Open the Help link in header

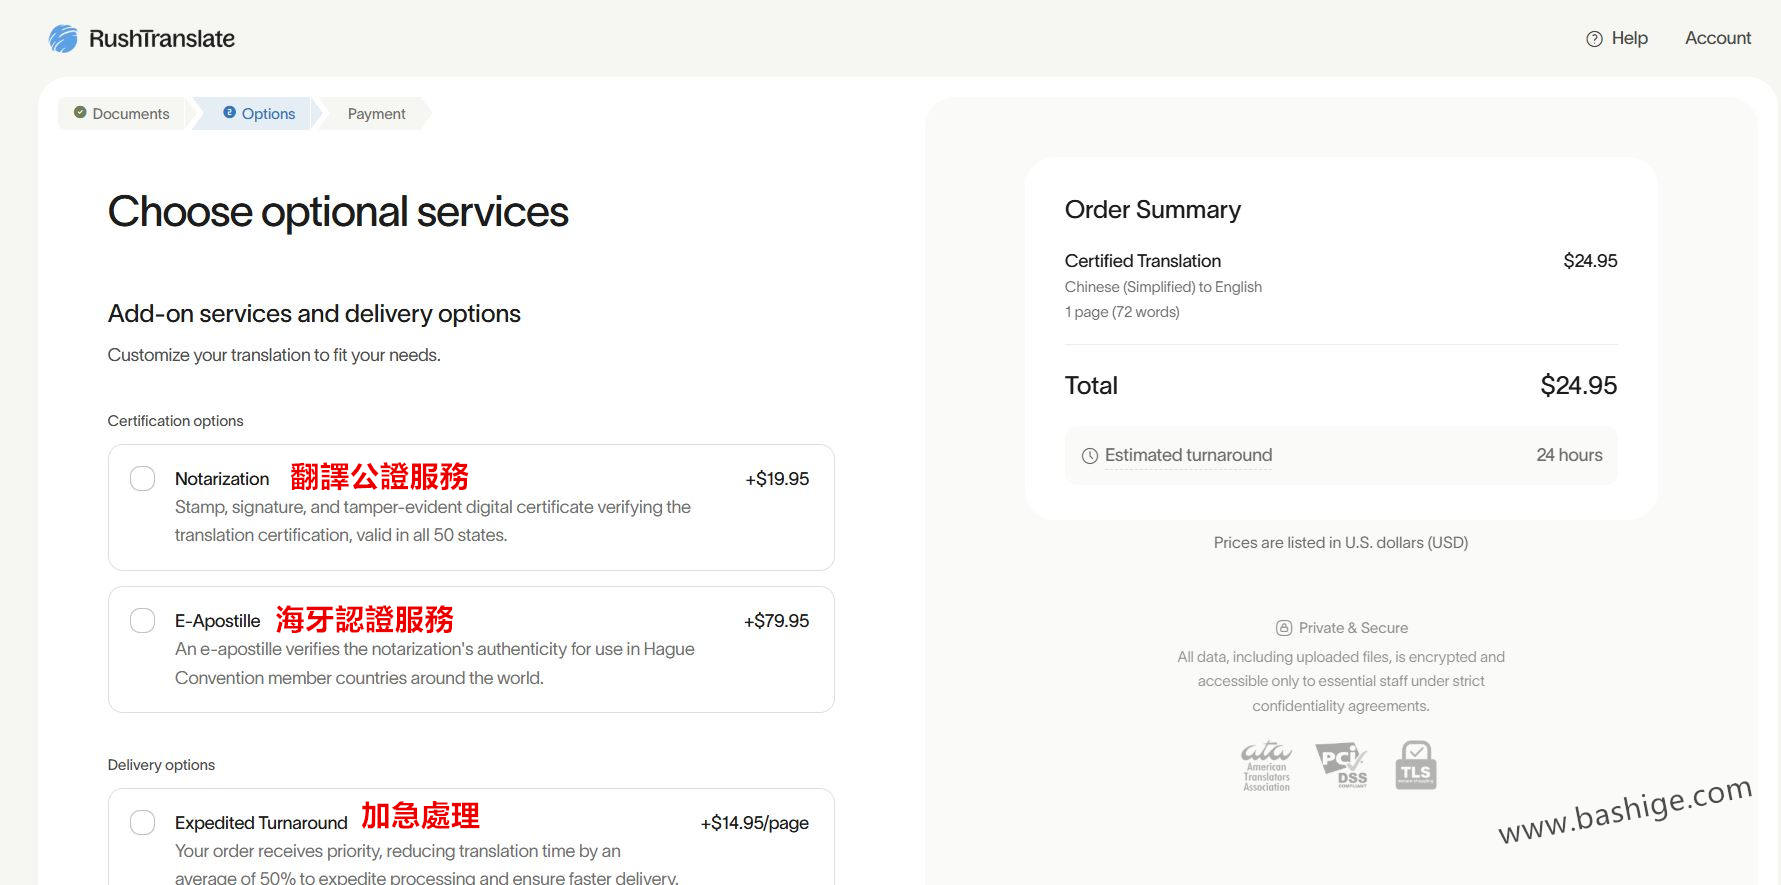click(x=1629, y=38)
